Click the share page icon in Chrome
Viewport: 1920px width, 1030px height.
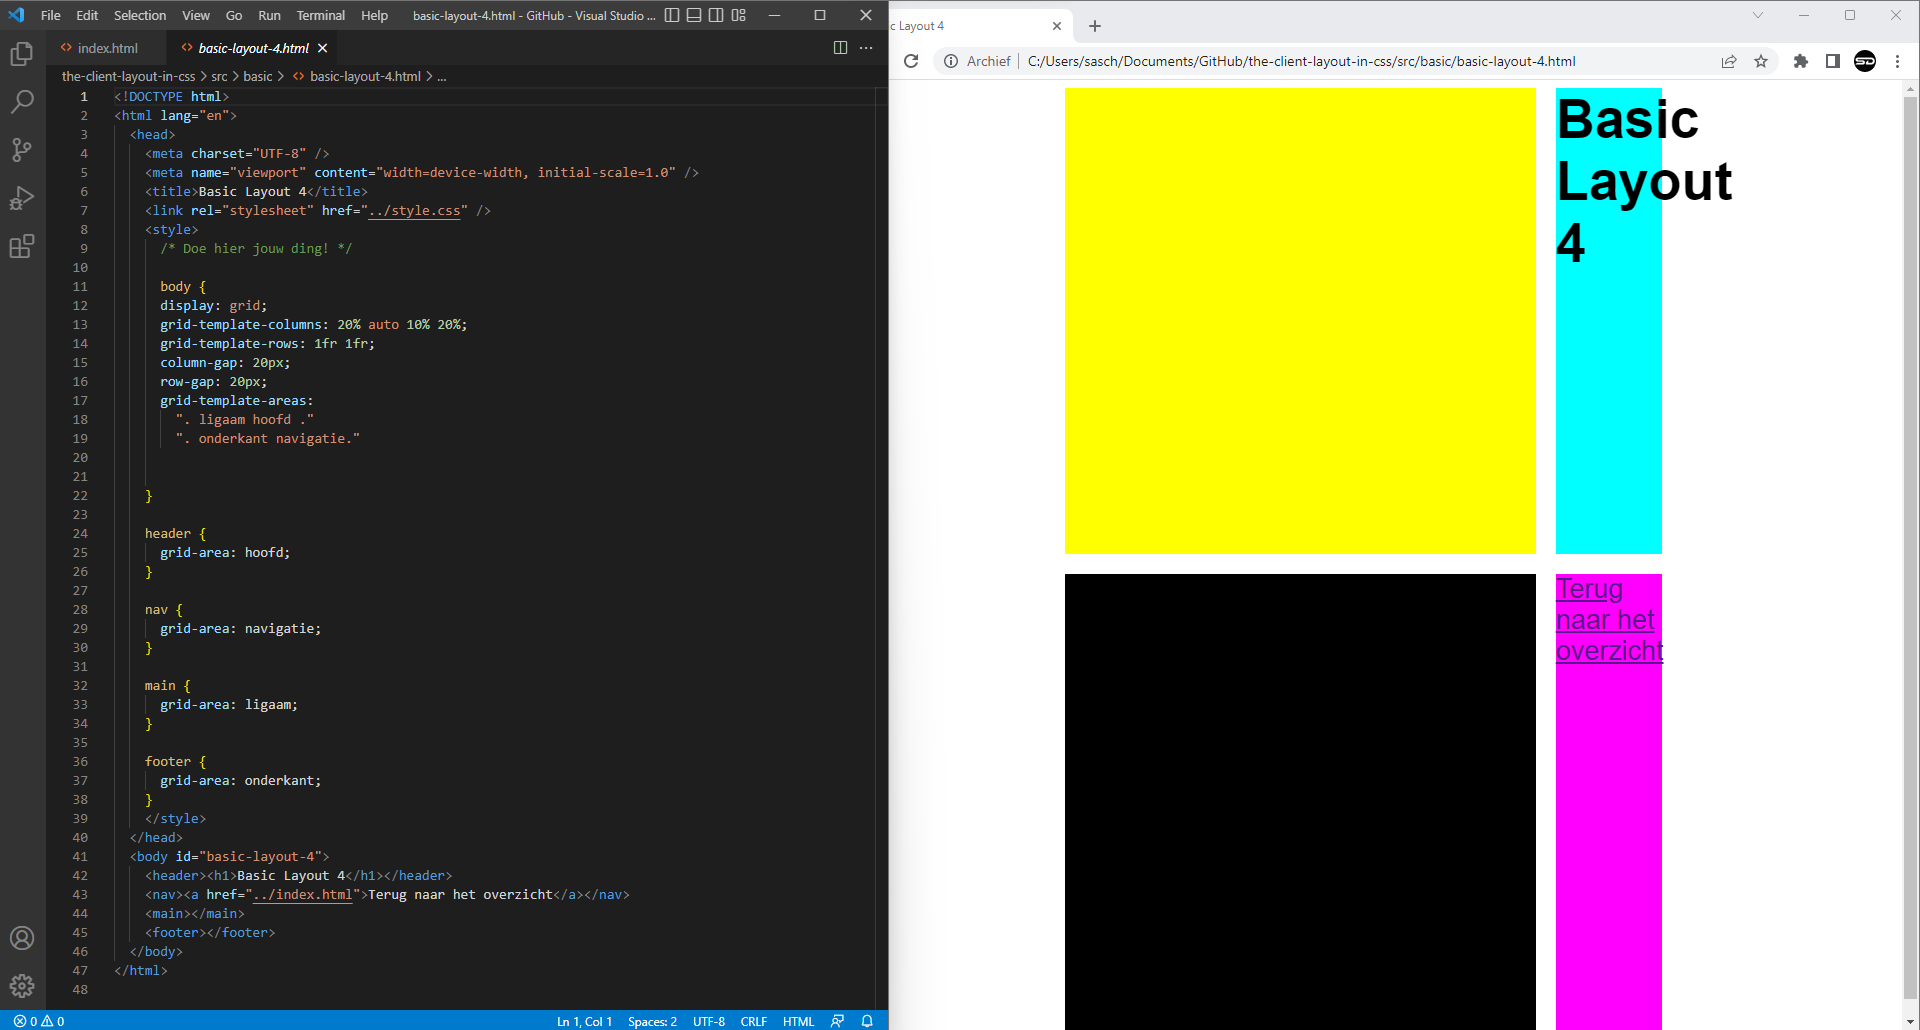1729,61
